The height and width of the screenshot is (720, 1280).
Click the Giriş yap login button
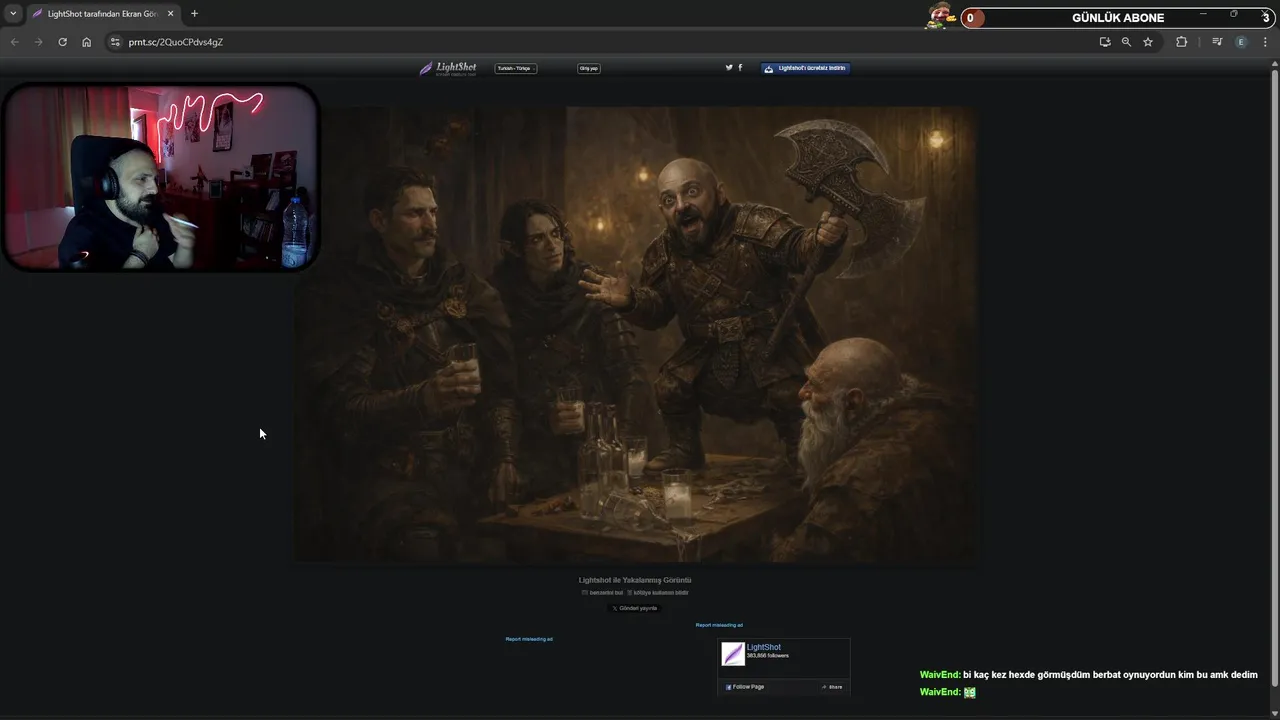click(589, 68)
